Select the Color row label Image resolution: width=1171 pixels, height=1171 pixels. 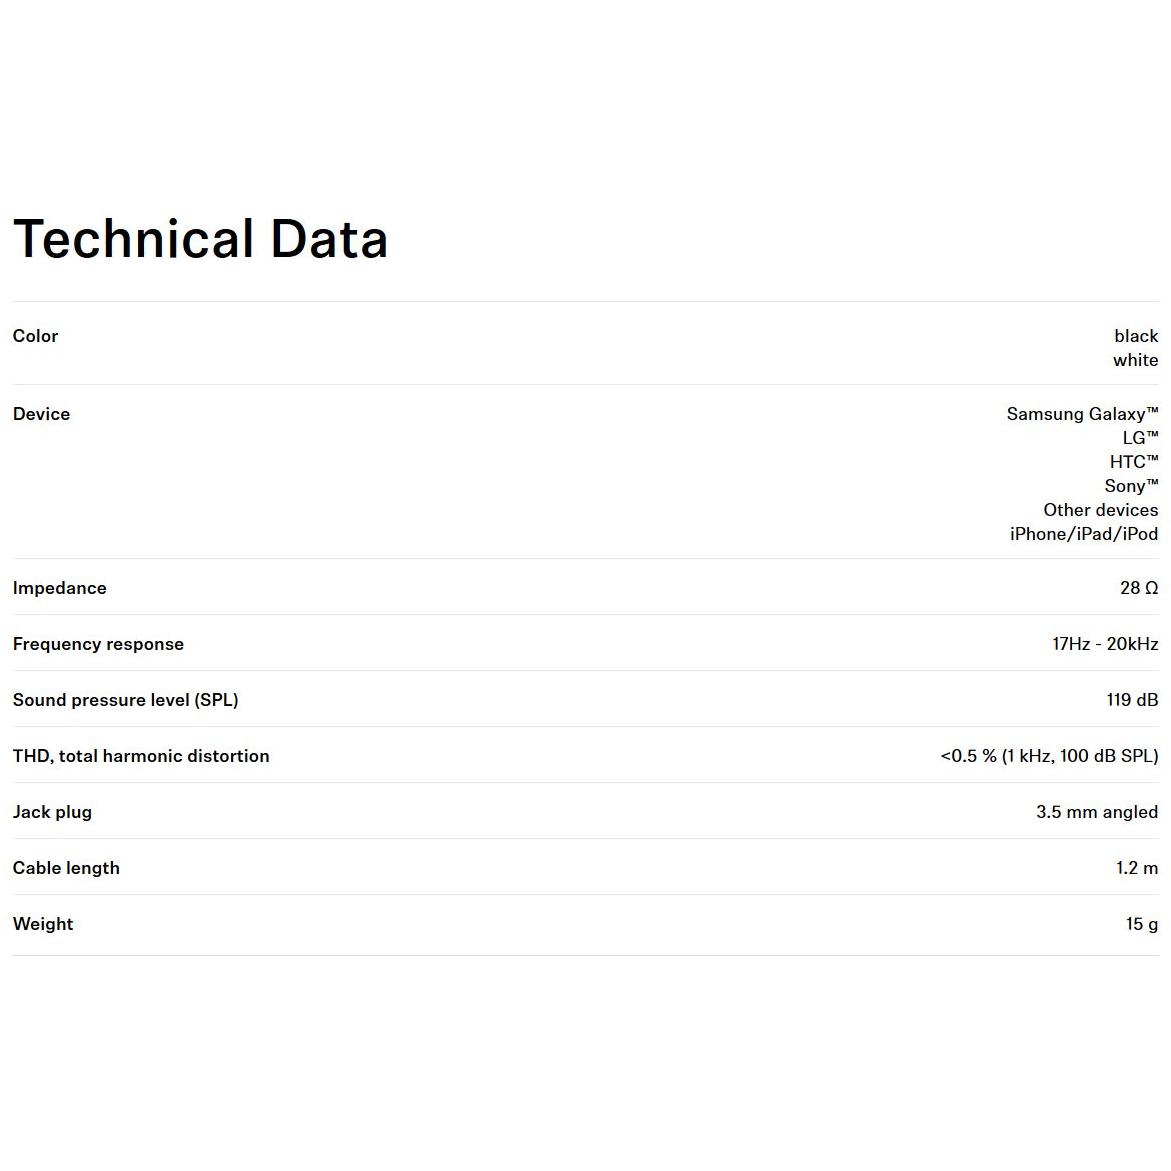(x=35, y=336)
